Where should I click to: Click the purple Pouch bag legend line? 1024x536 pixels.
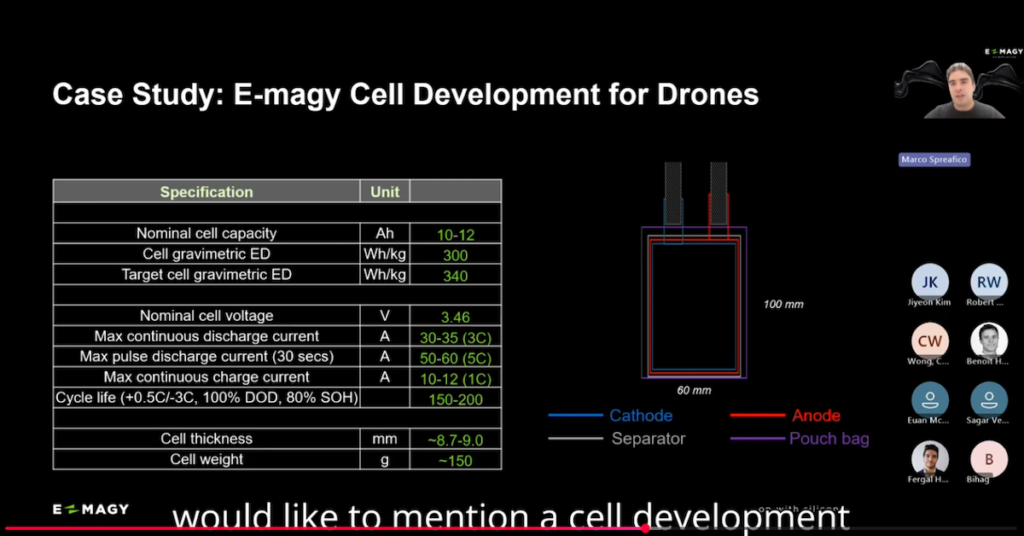click(x=757, y=439)
